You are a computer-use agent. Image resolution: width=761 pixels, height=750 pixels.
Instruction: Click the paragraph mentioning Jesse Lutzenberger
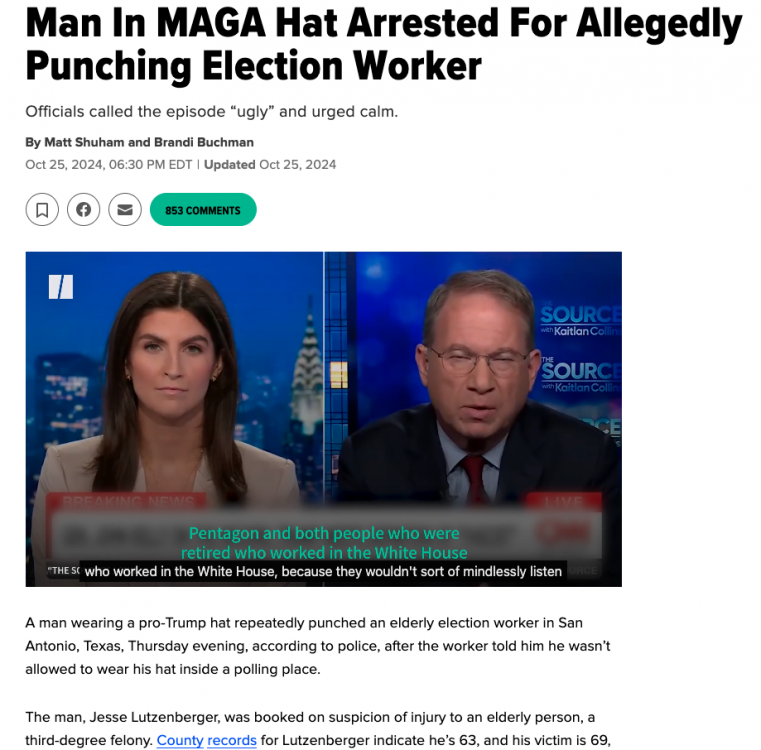point(318,729)
